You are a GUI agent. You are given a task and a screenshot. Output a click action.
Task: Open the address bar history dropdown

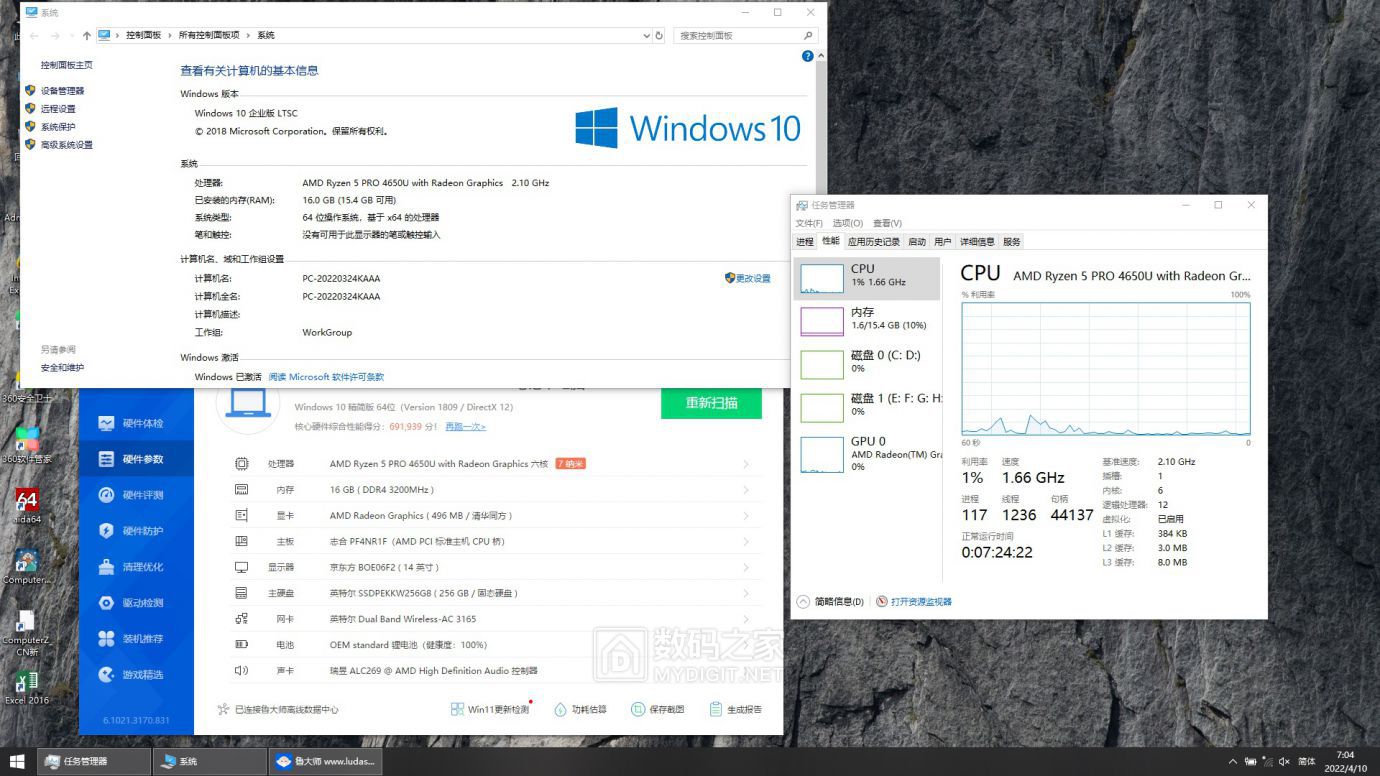[646, 35]
